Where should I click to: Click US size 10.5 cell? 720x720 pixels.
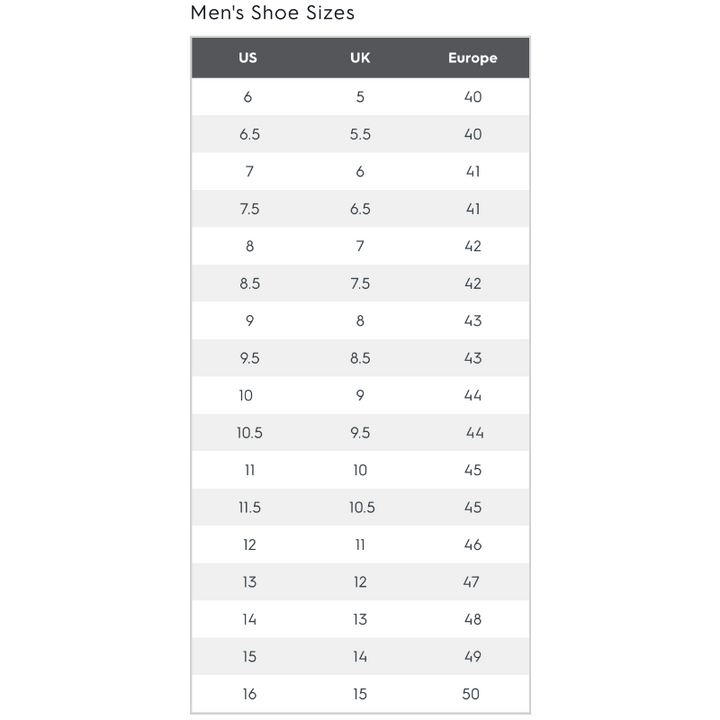(249, 433)
